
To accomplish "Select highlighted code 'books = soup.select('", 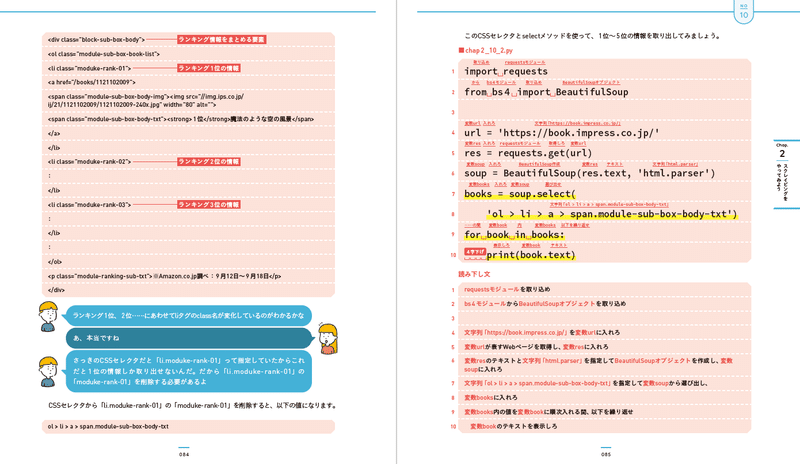I will click(520, 194).
